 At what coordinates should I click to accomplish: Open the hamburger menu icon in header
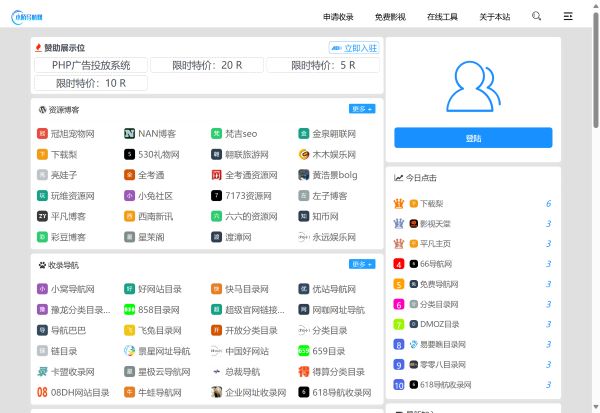568,16
